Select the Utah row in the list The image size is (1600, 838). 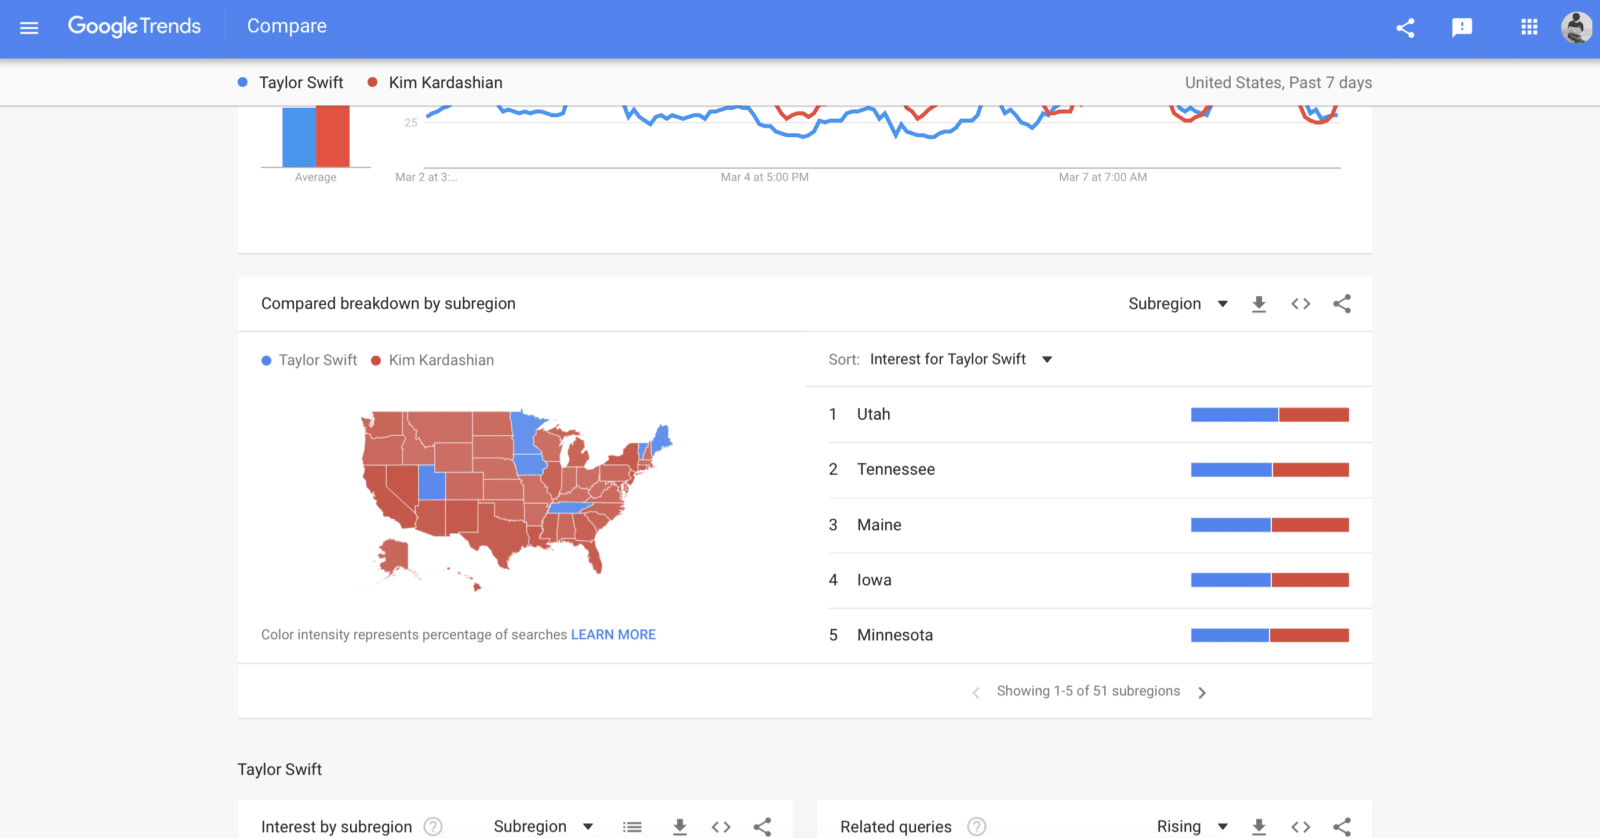[873, 414]
